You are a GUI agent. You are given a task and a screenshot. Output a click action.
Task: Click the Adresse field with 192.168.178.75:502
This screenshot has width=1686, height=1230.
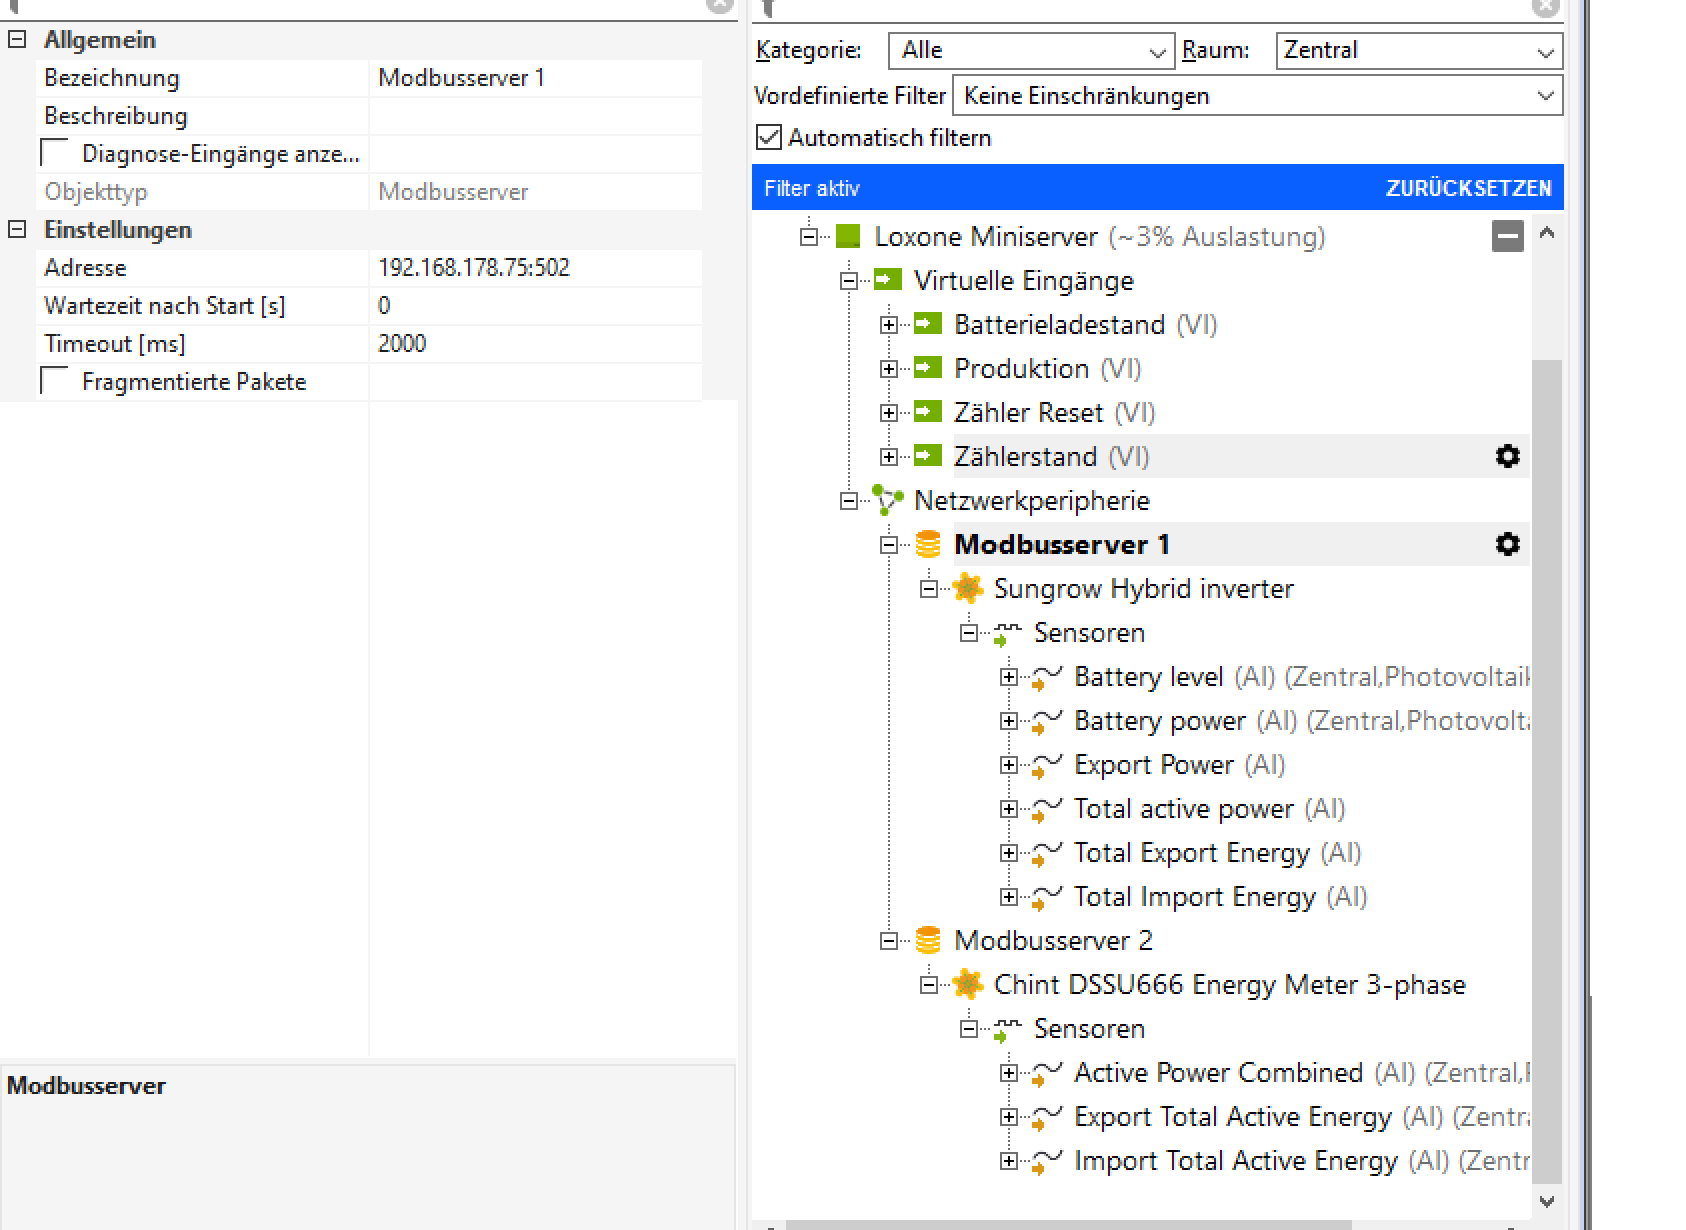[534, 268]
